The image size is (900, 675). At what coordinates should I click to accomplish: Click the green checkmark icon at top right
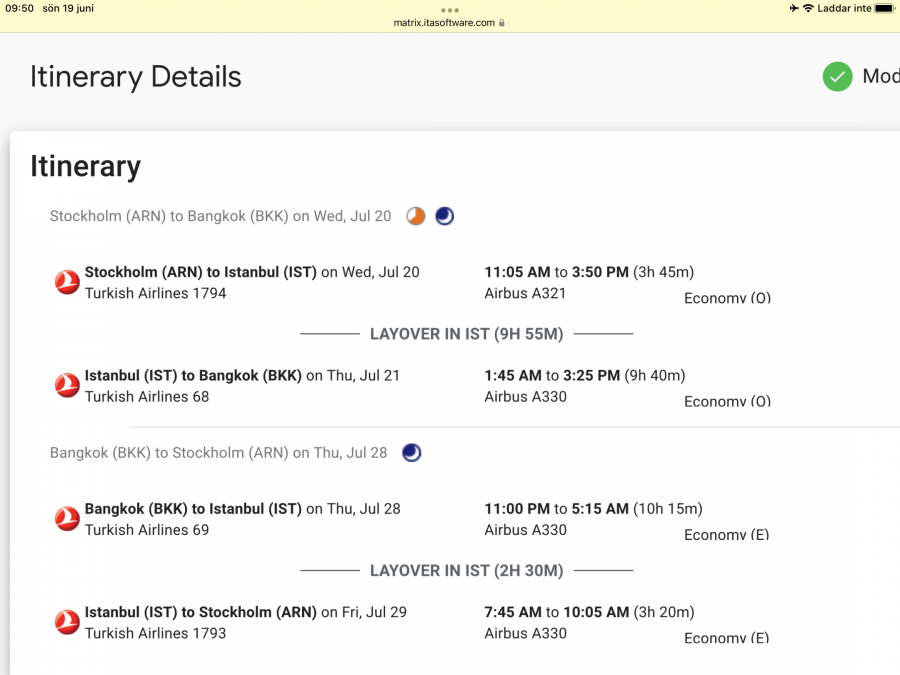[837, 77]
